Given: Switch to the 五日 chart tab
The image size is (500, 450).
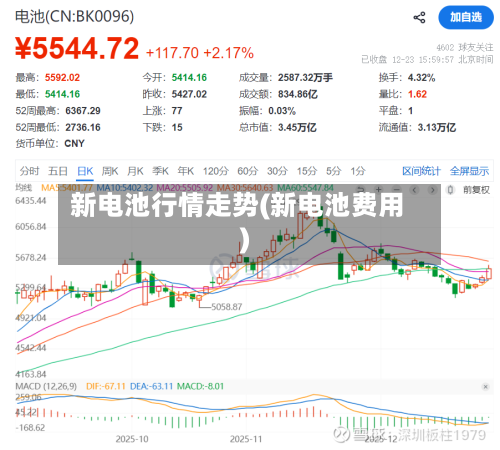Looking at the screenshot, I should (58, 171).
